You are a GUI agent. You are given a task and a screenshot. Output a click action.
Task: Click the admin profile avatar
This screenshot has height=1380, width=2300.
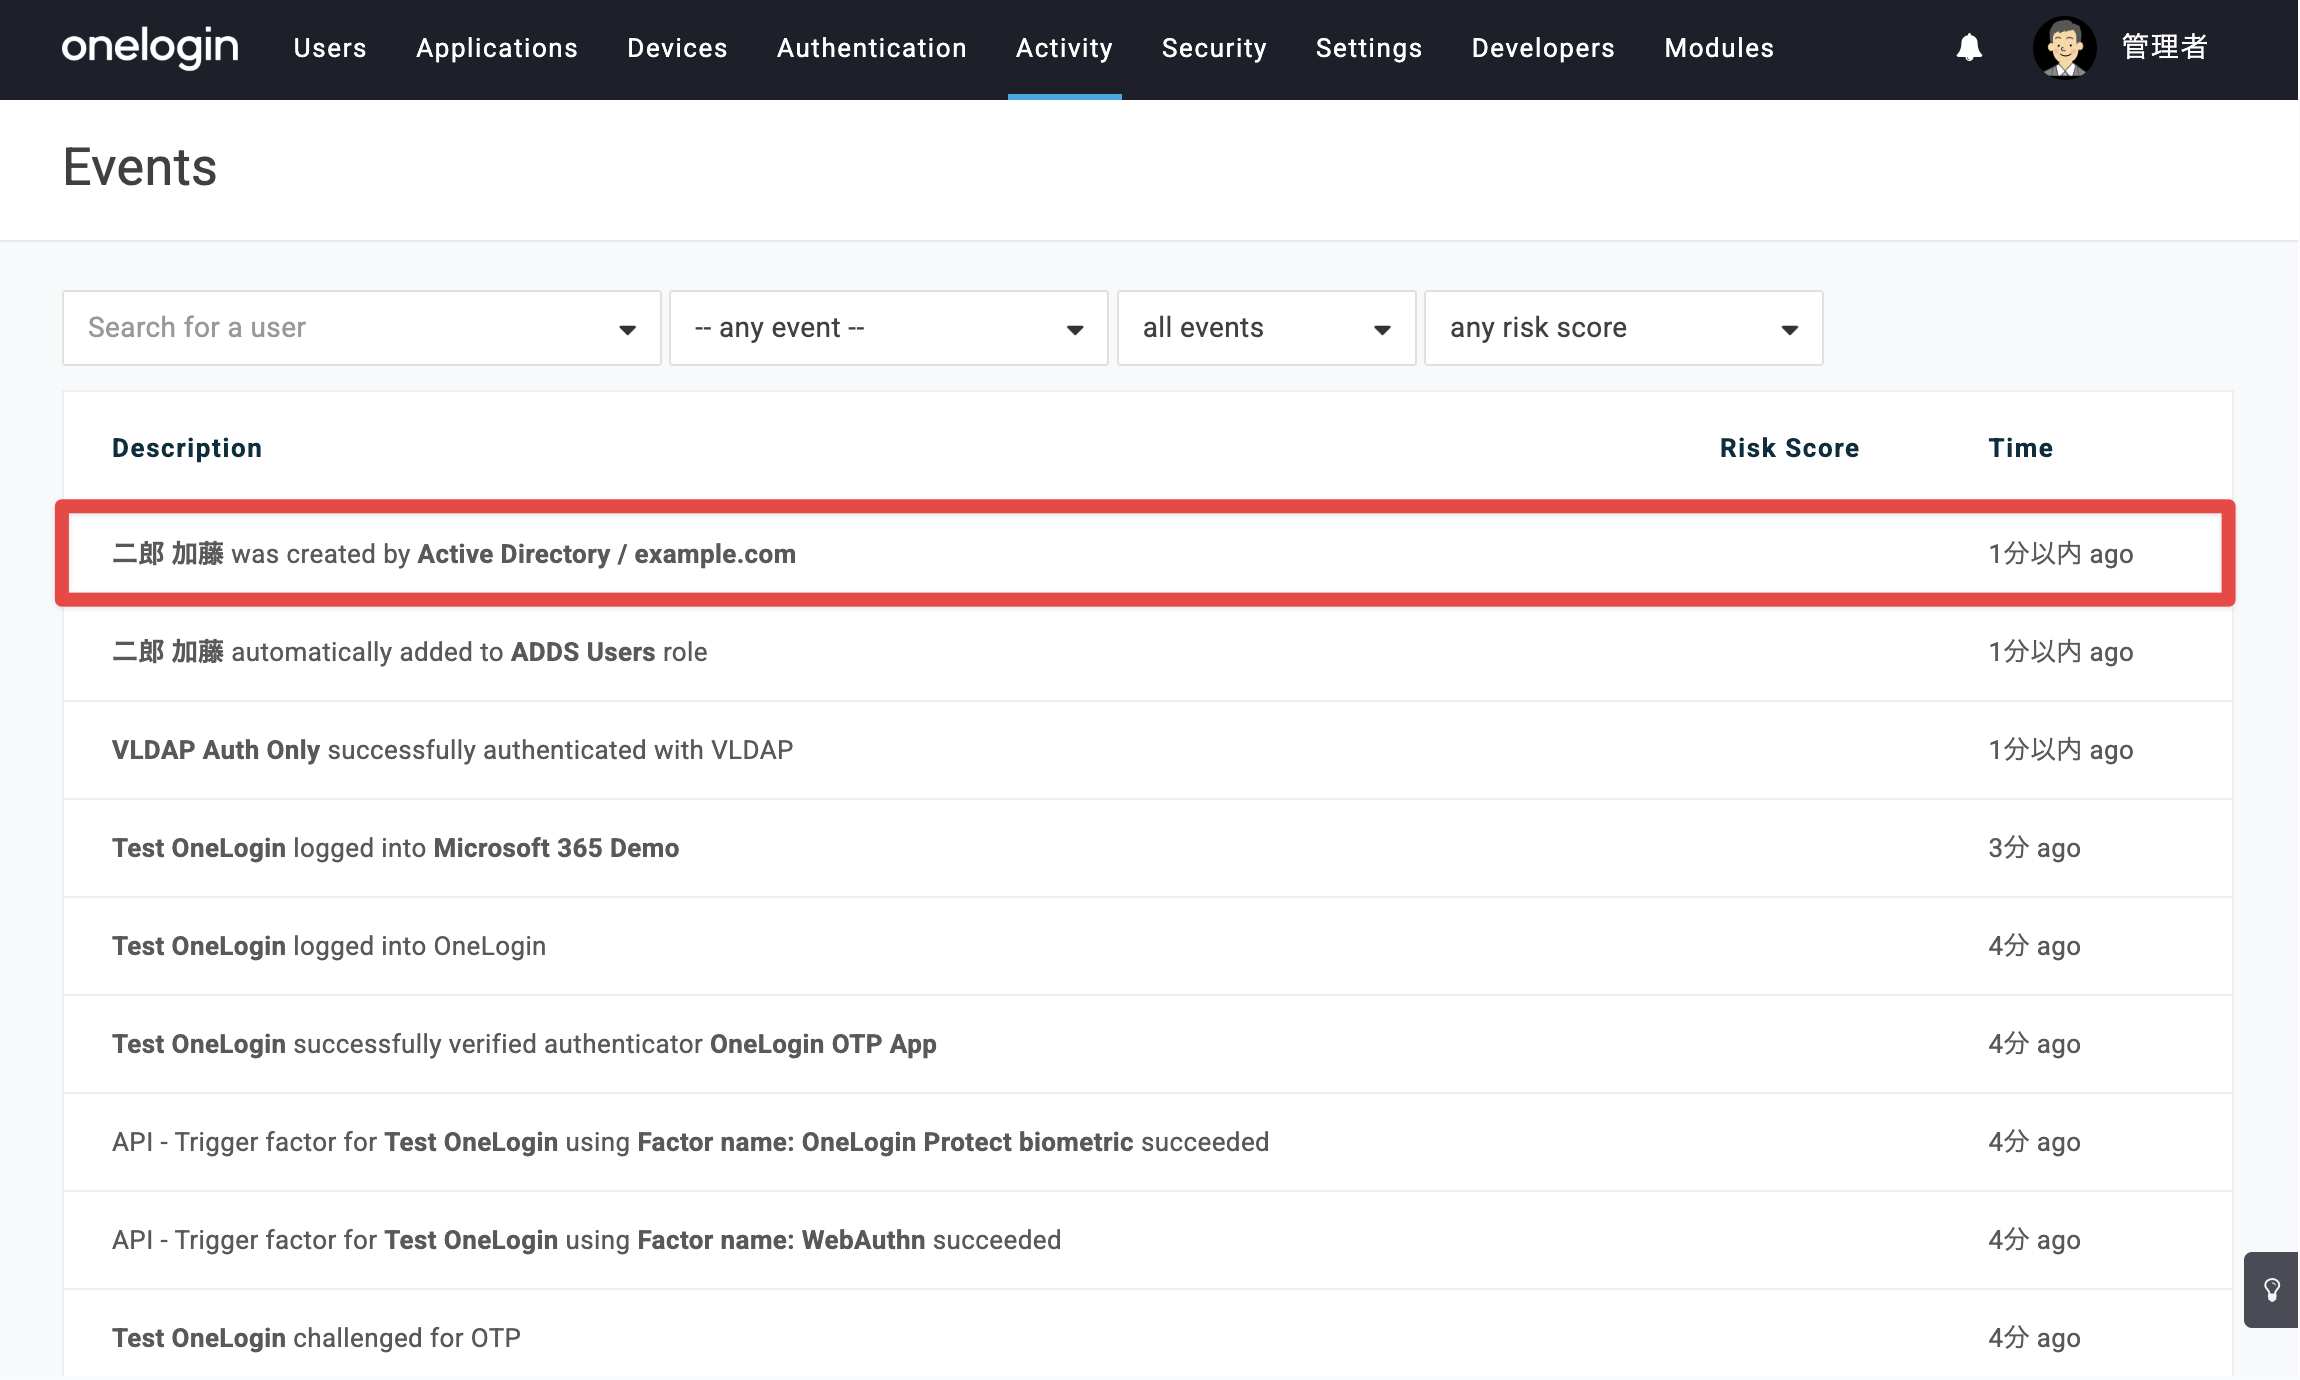(2064, 47)
